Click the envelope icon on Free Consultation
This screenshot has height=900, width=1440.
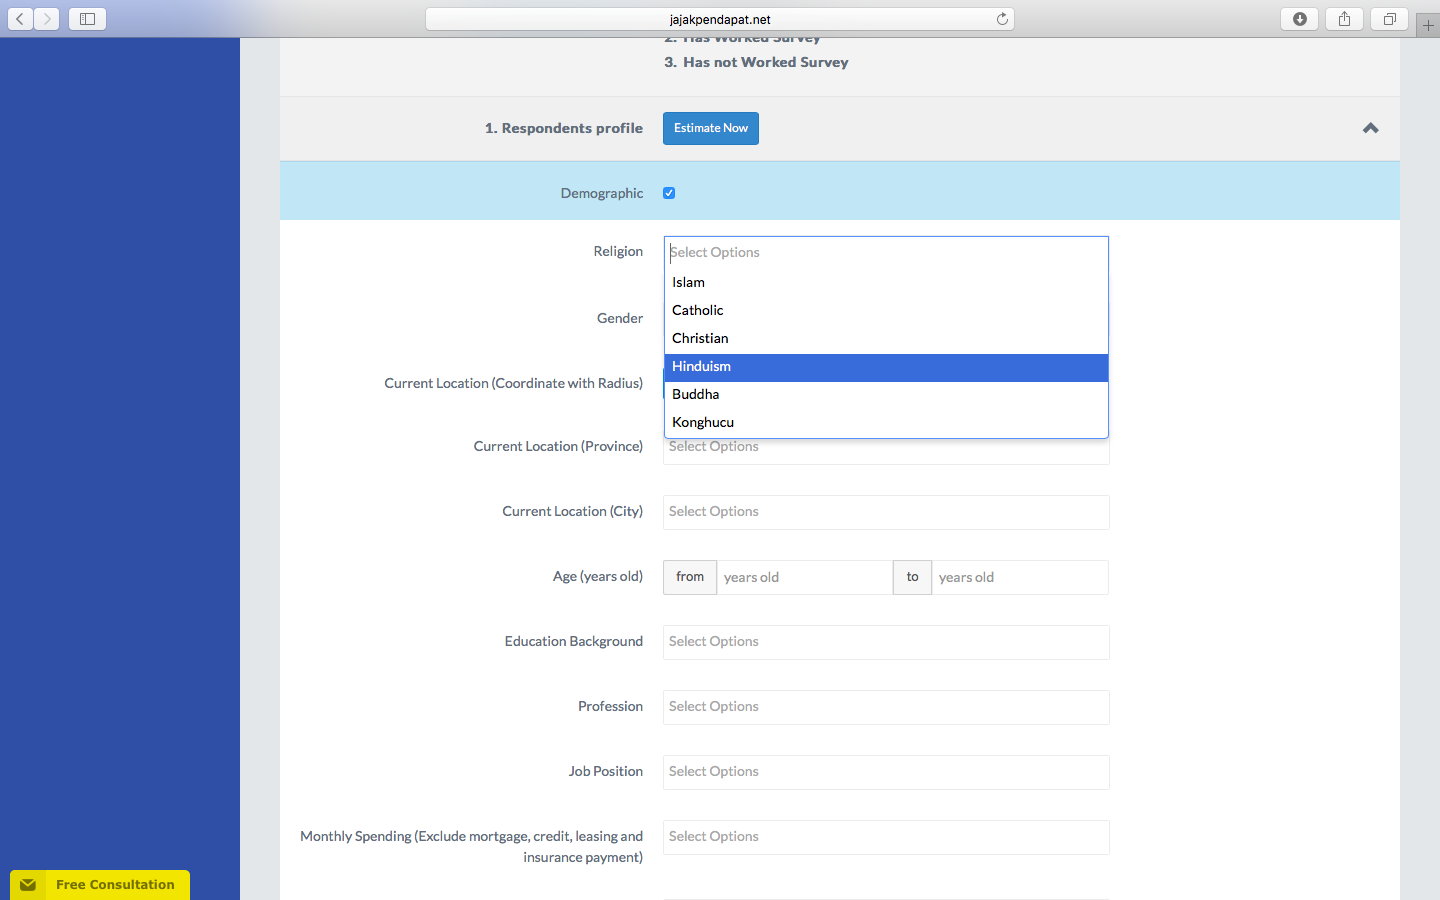(28, 884)
